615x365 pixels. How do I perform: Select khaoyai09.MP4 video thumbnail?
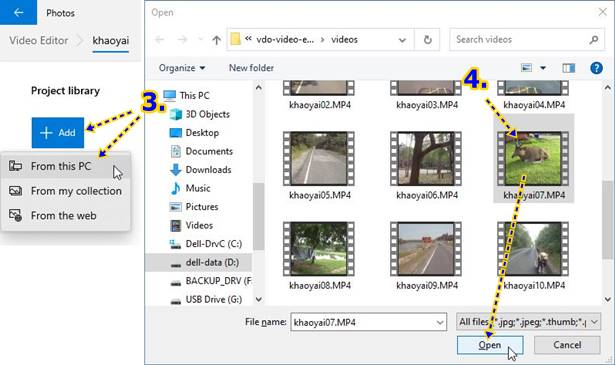tap(426, 249)
